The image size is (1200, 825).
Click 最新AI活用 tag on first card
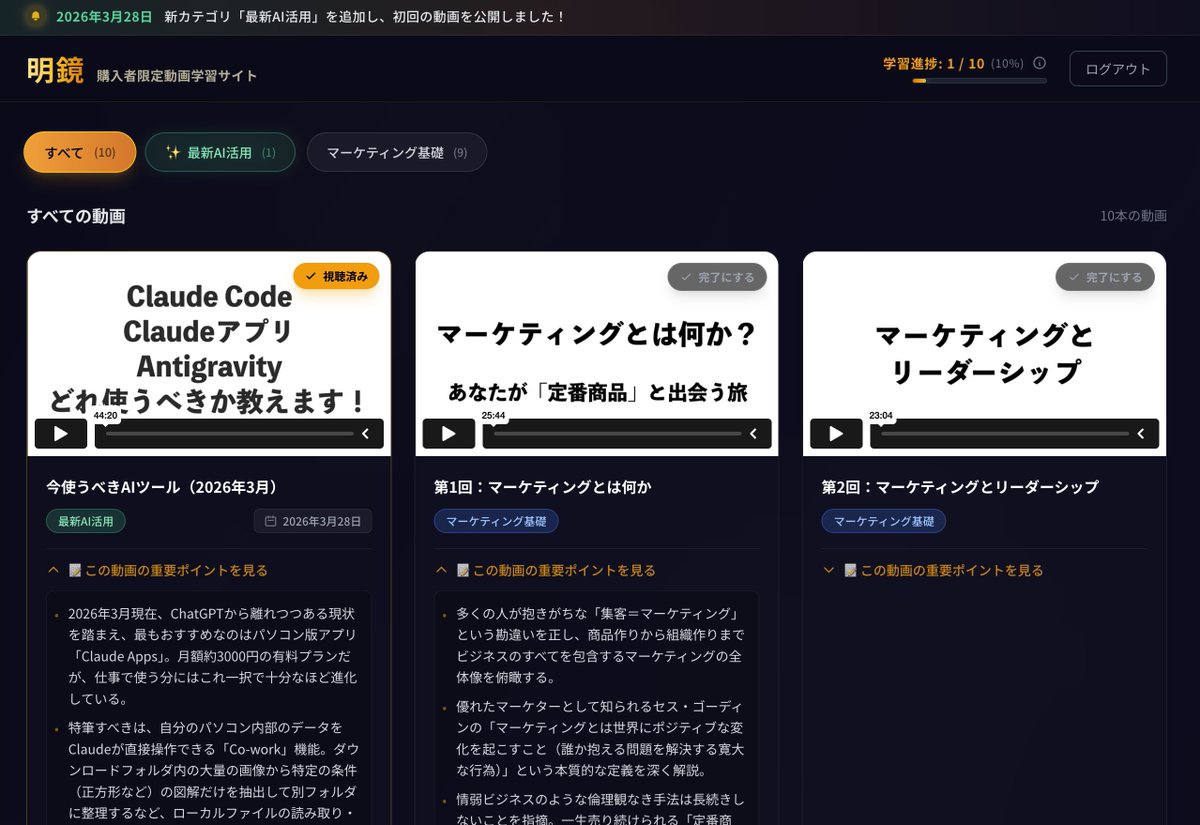tap(86, 521)
